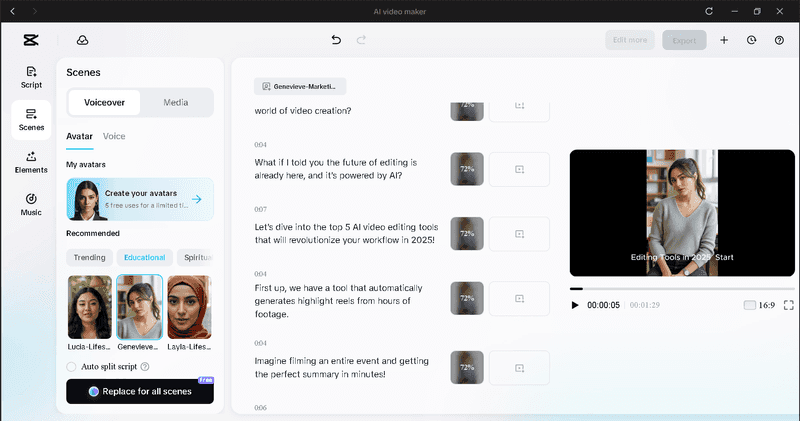This screenshot has width=800, height=421.
Task: Expand Create your avatars arrow
Action: click(x=197, y=200)
